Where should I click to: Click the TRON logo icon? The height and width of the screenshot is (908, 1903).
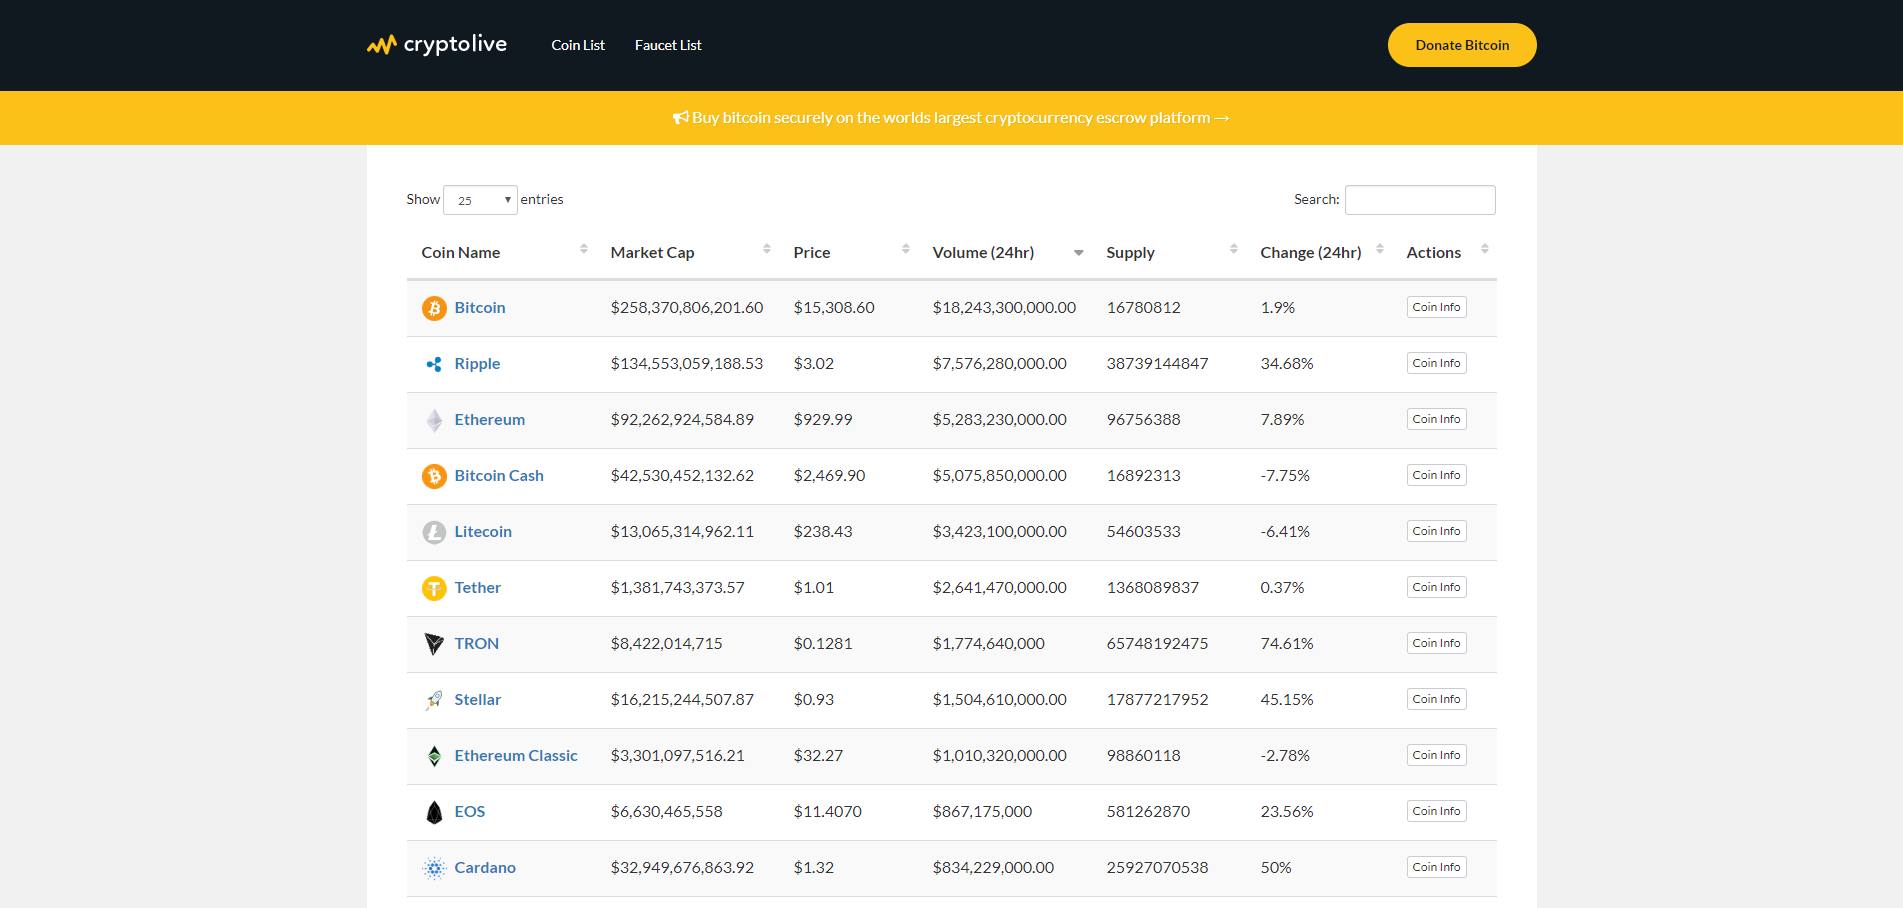pos(433,644)
